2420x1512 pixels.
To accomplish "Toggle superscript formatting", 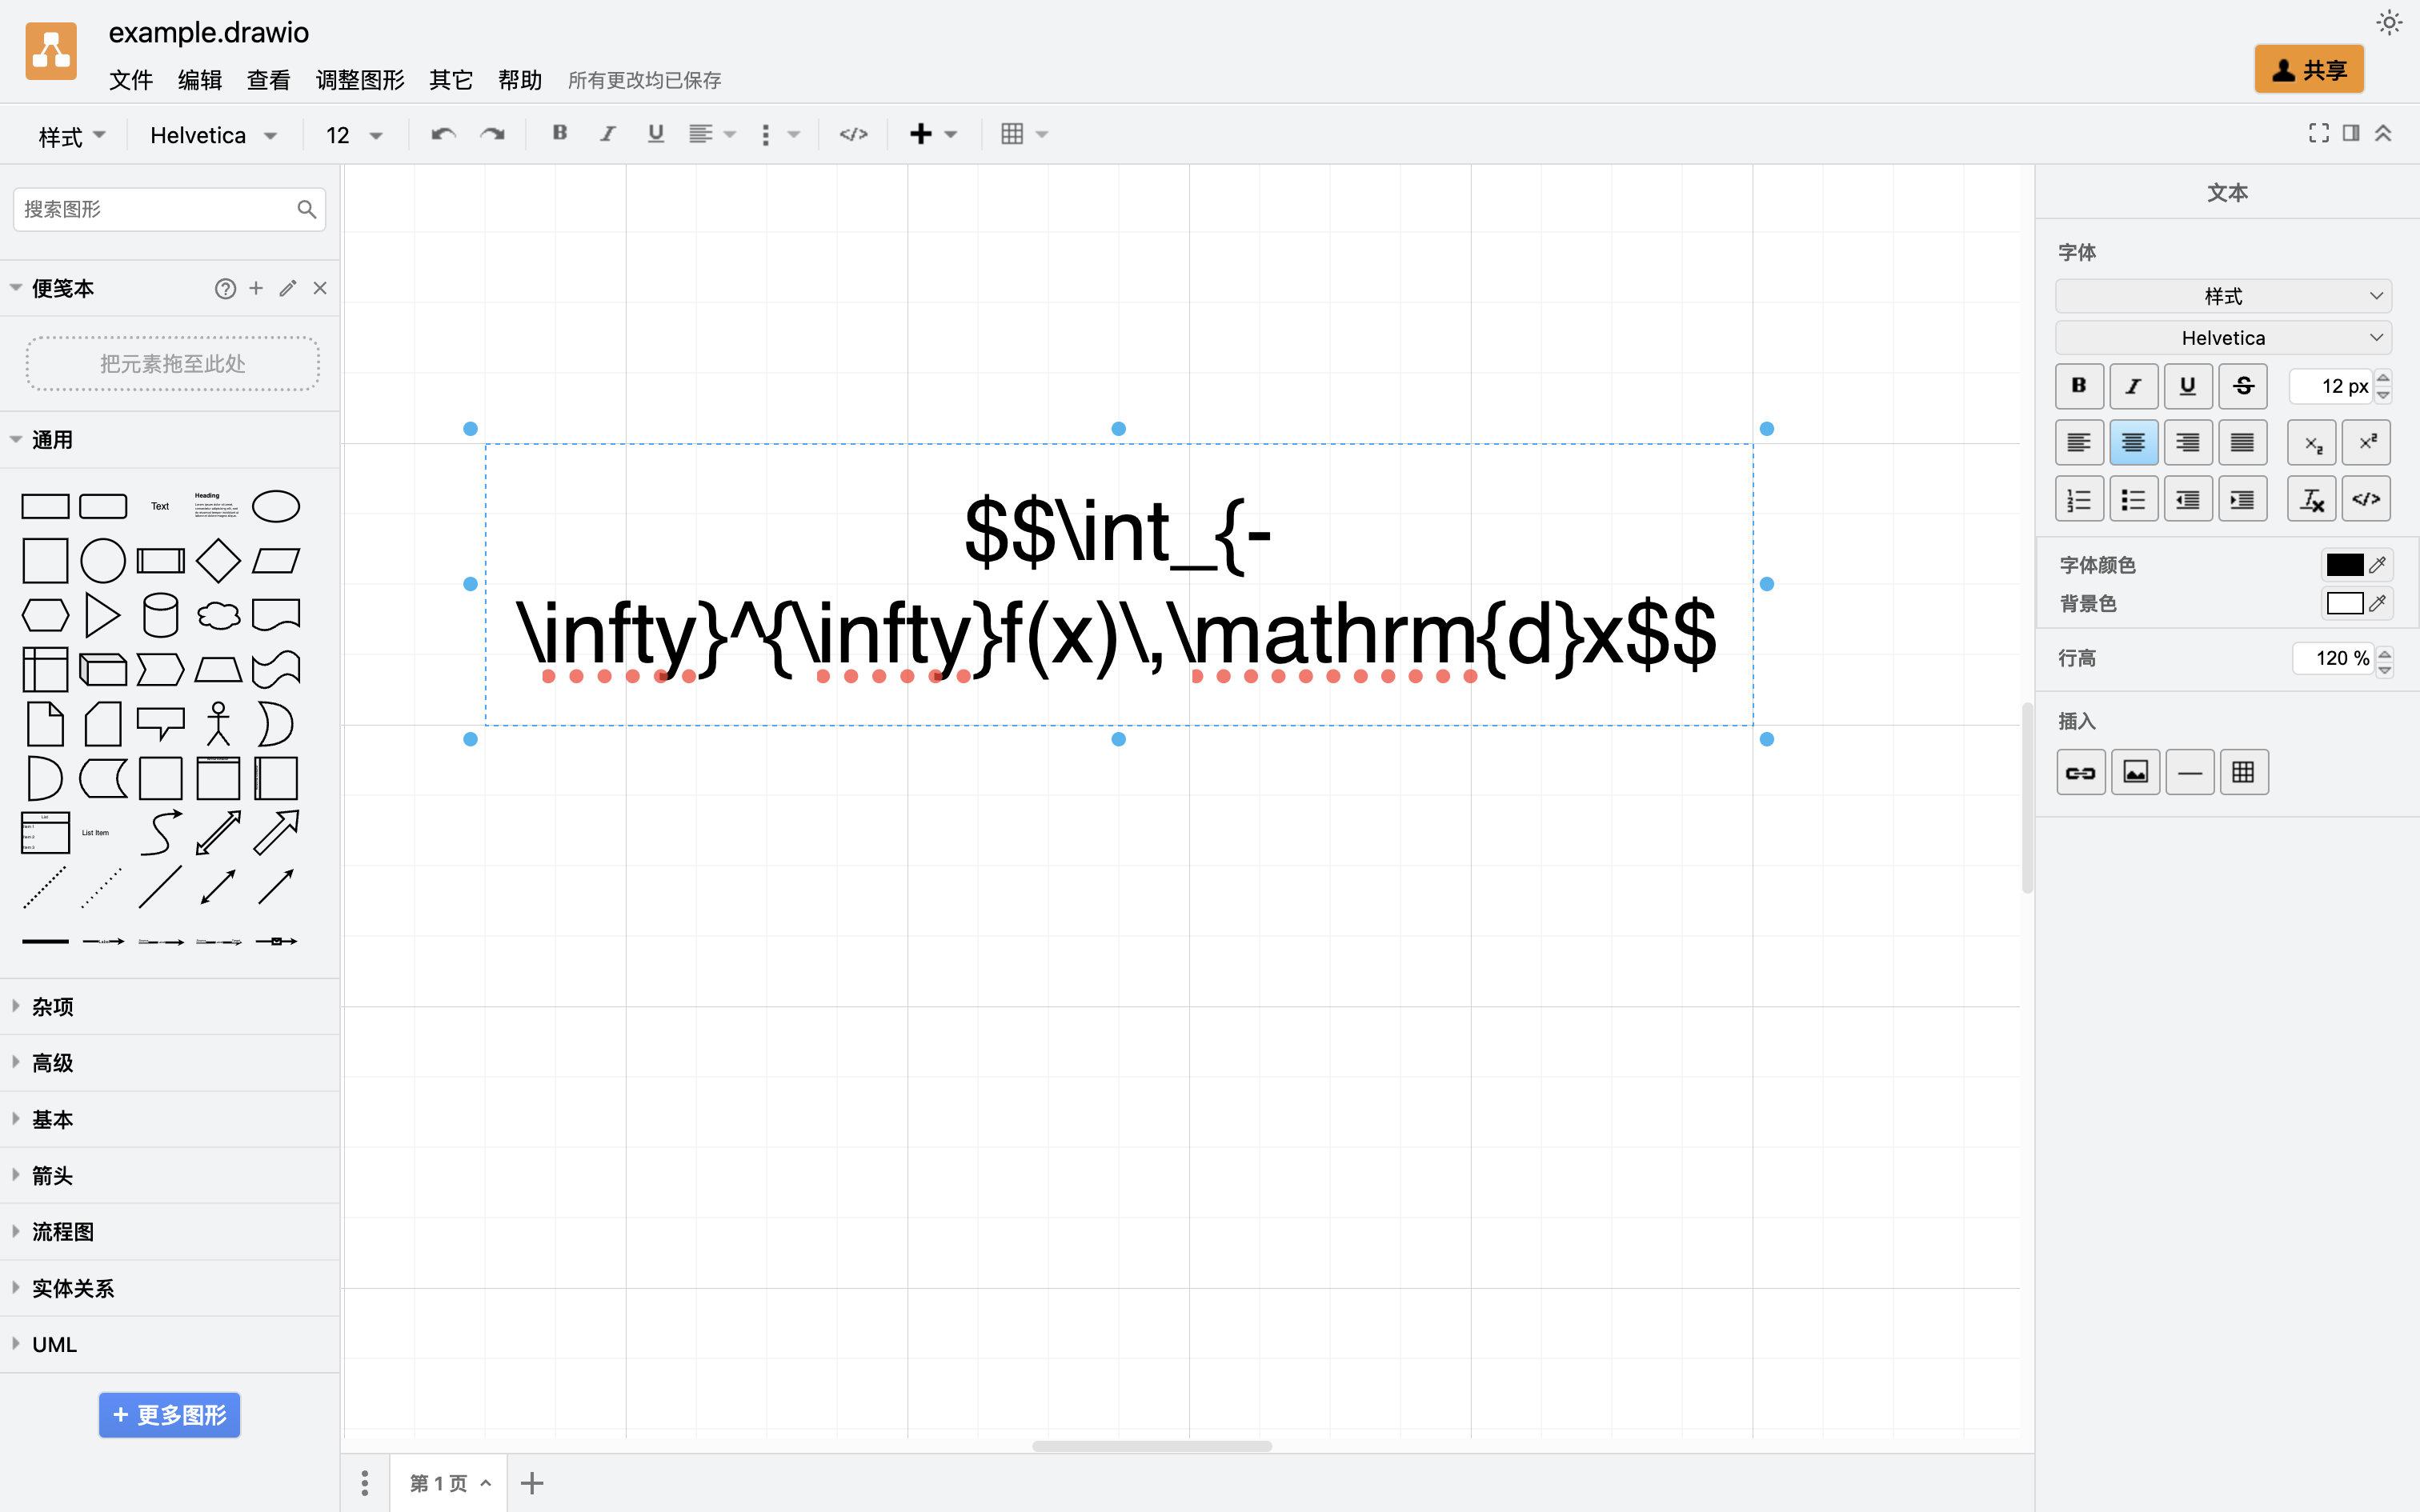I will 2366,442.
